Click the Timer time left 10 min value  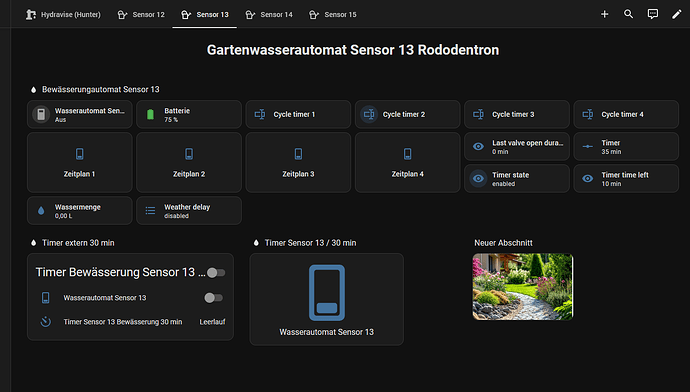pos(611,184)
